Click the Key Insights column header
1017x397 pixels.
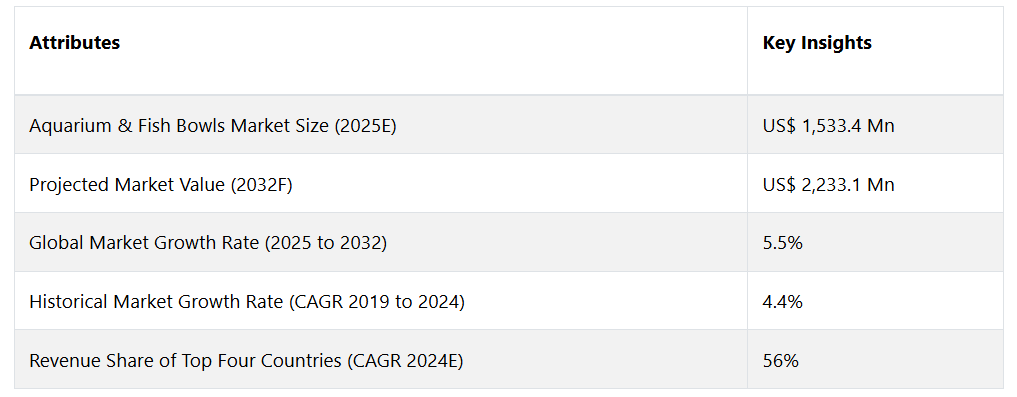pos(817,43)
